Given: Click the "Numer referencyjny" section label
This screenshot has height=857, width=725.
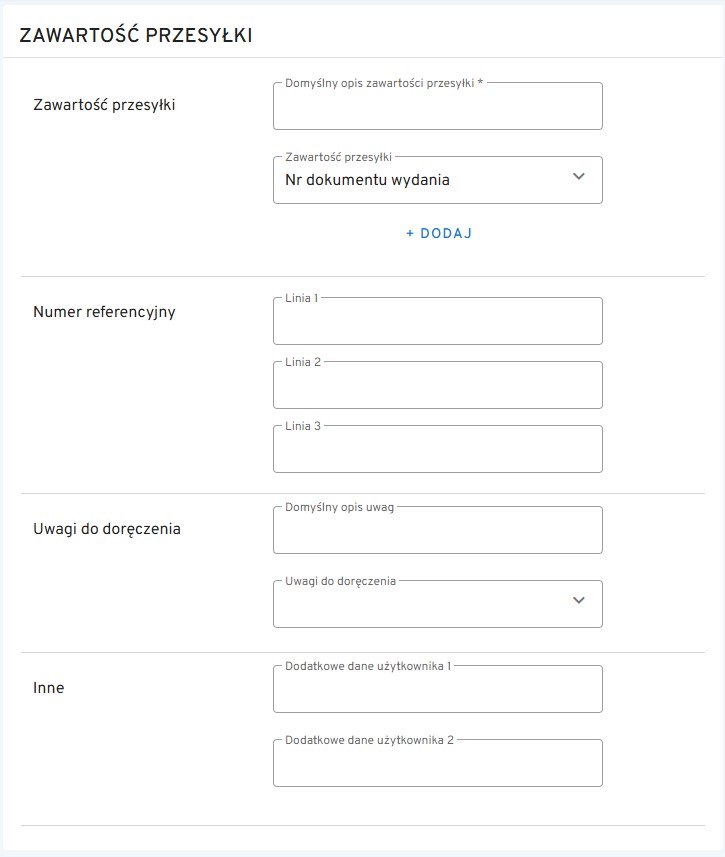Looking at the screenshot, I should point(104,312).
